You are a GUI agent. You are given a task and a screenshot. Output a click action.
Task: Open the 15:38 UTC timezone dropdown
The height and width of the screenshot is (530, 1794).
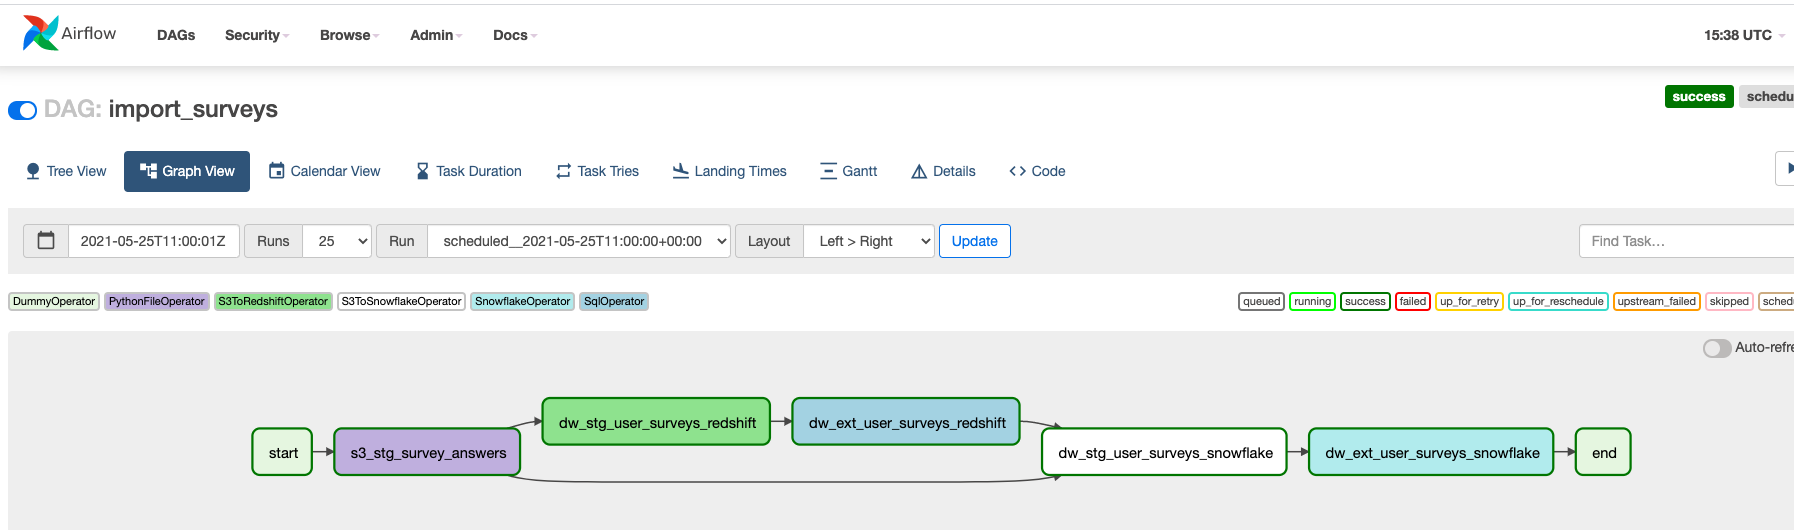[x=1744, y=35]
